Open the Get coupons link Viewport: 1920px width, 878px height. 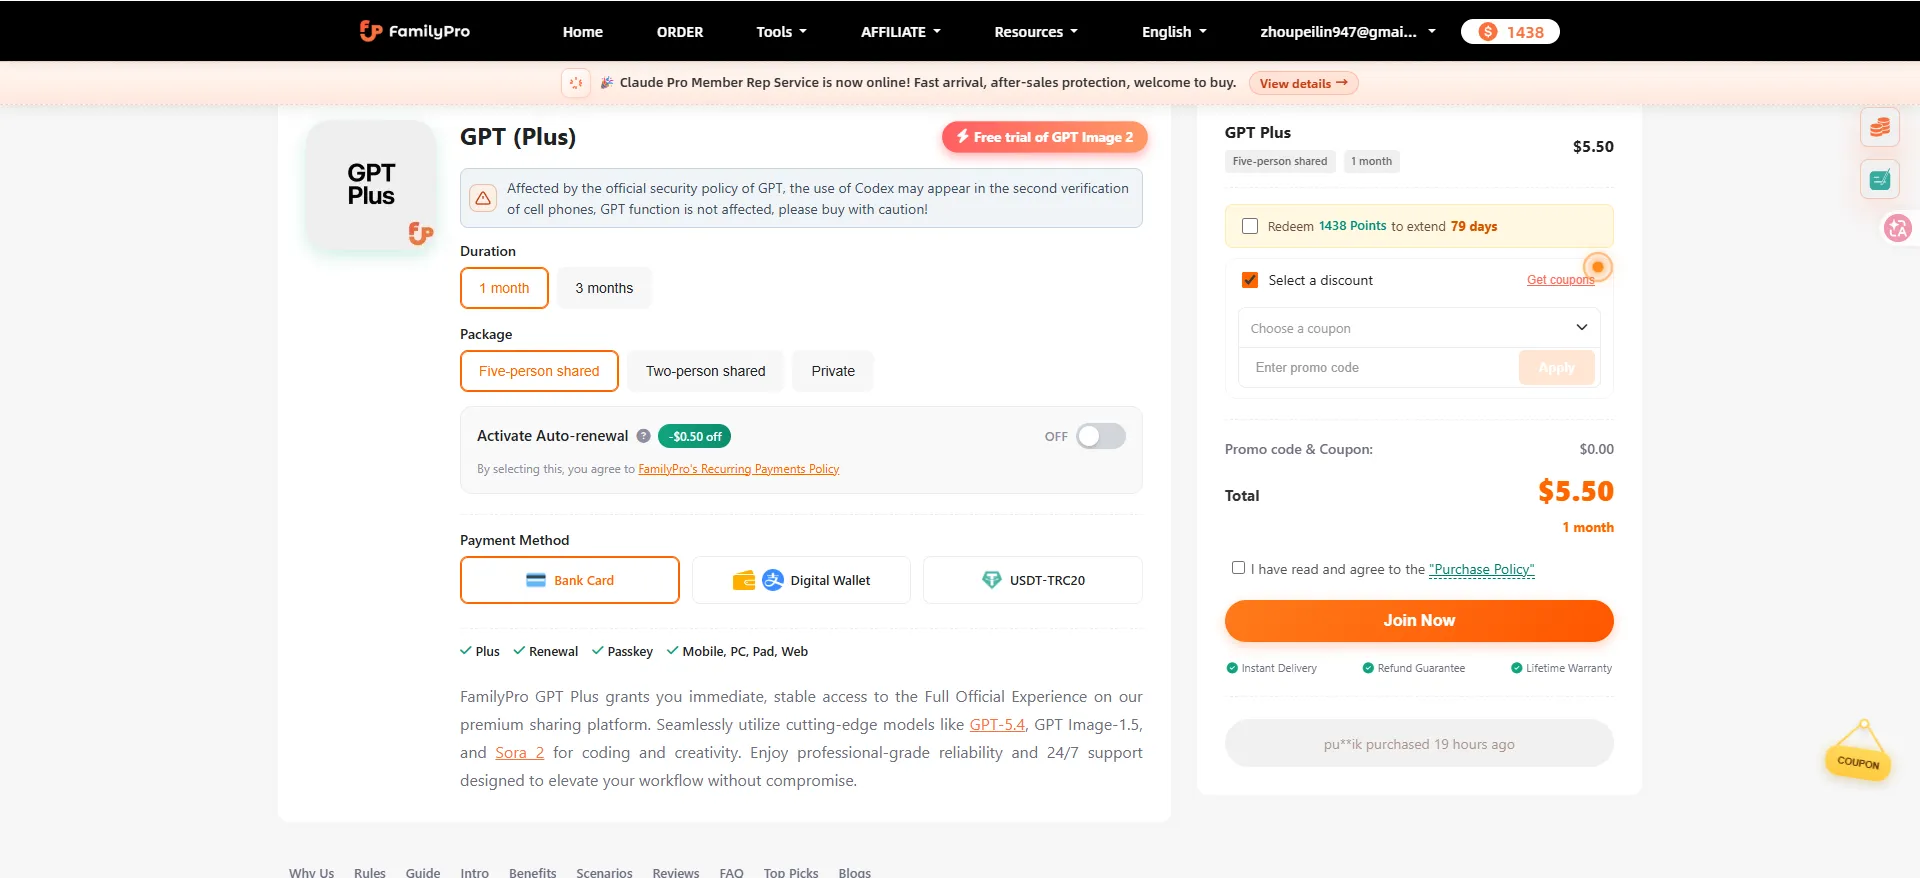[x=1560, y=280]
